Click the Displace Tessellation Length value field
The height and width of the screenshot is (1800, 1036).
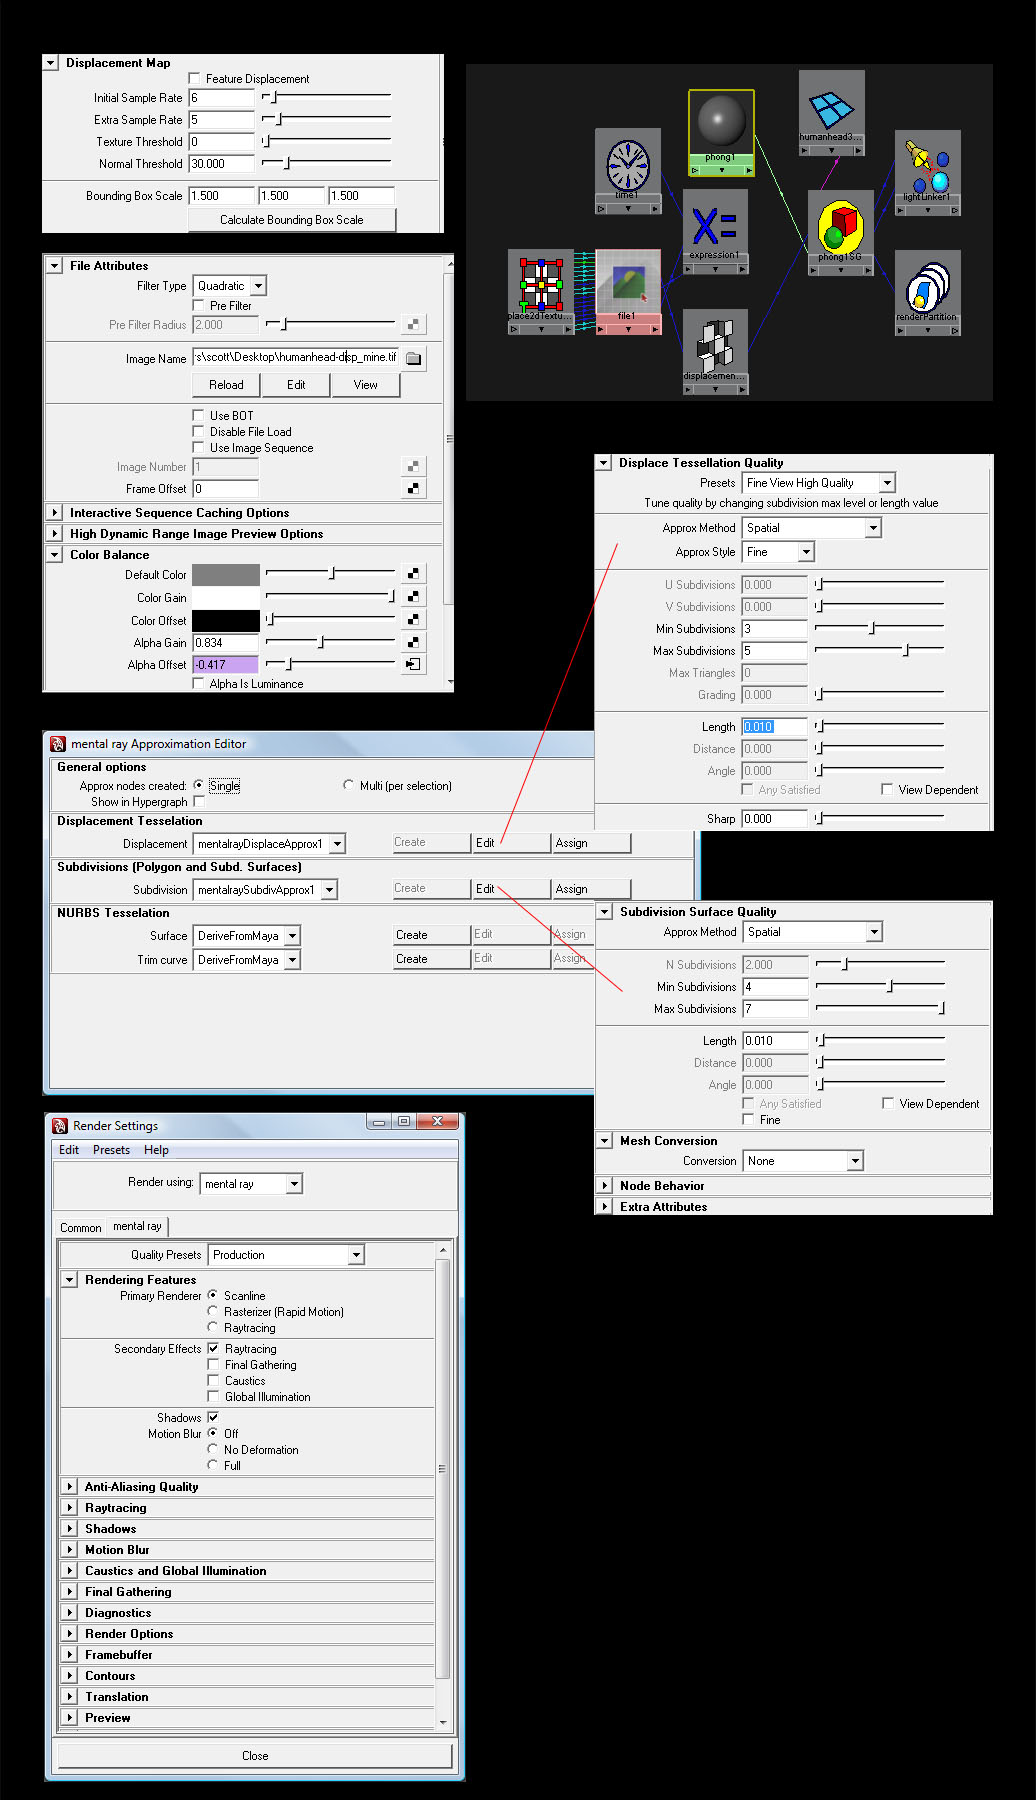774,727
